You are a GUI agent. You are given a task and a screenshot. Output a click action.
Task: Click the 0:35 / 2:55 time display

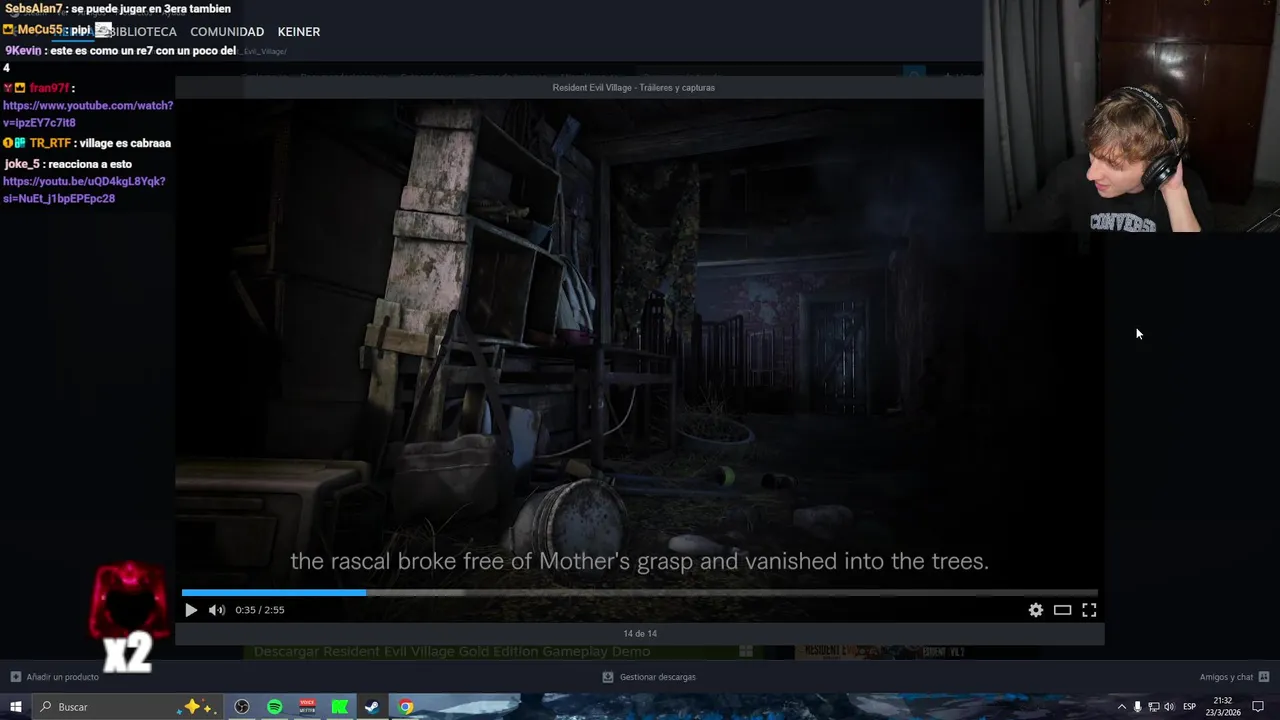260,610
